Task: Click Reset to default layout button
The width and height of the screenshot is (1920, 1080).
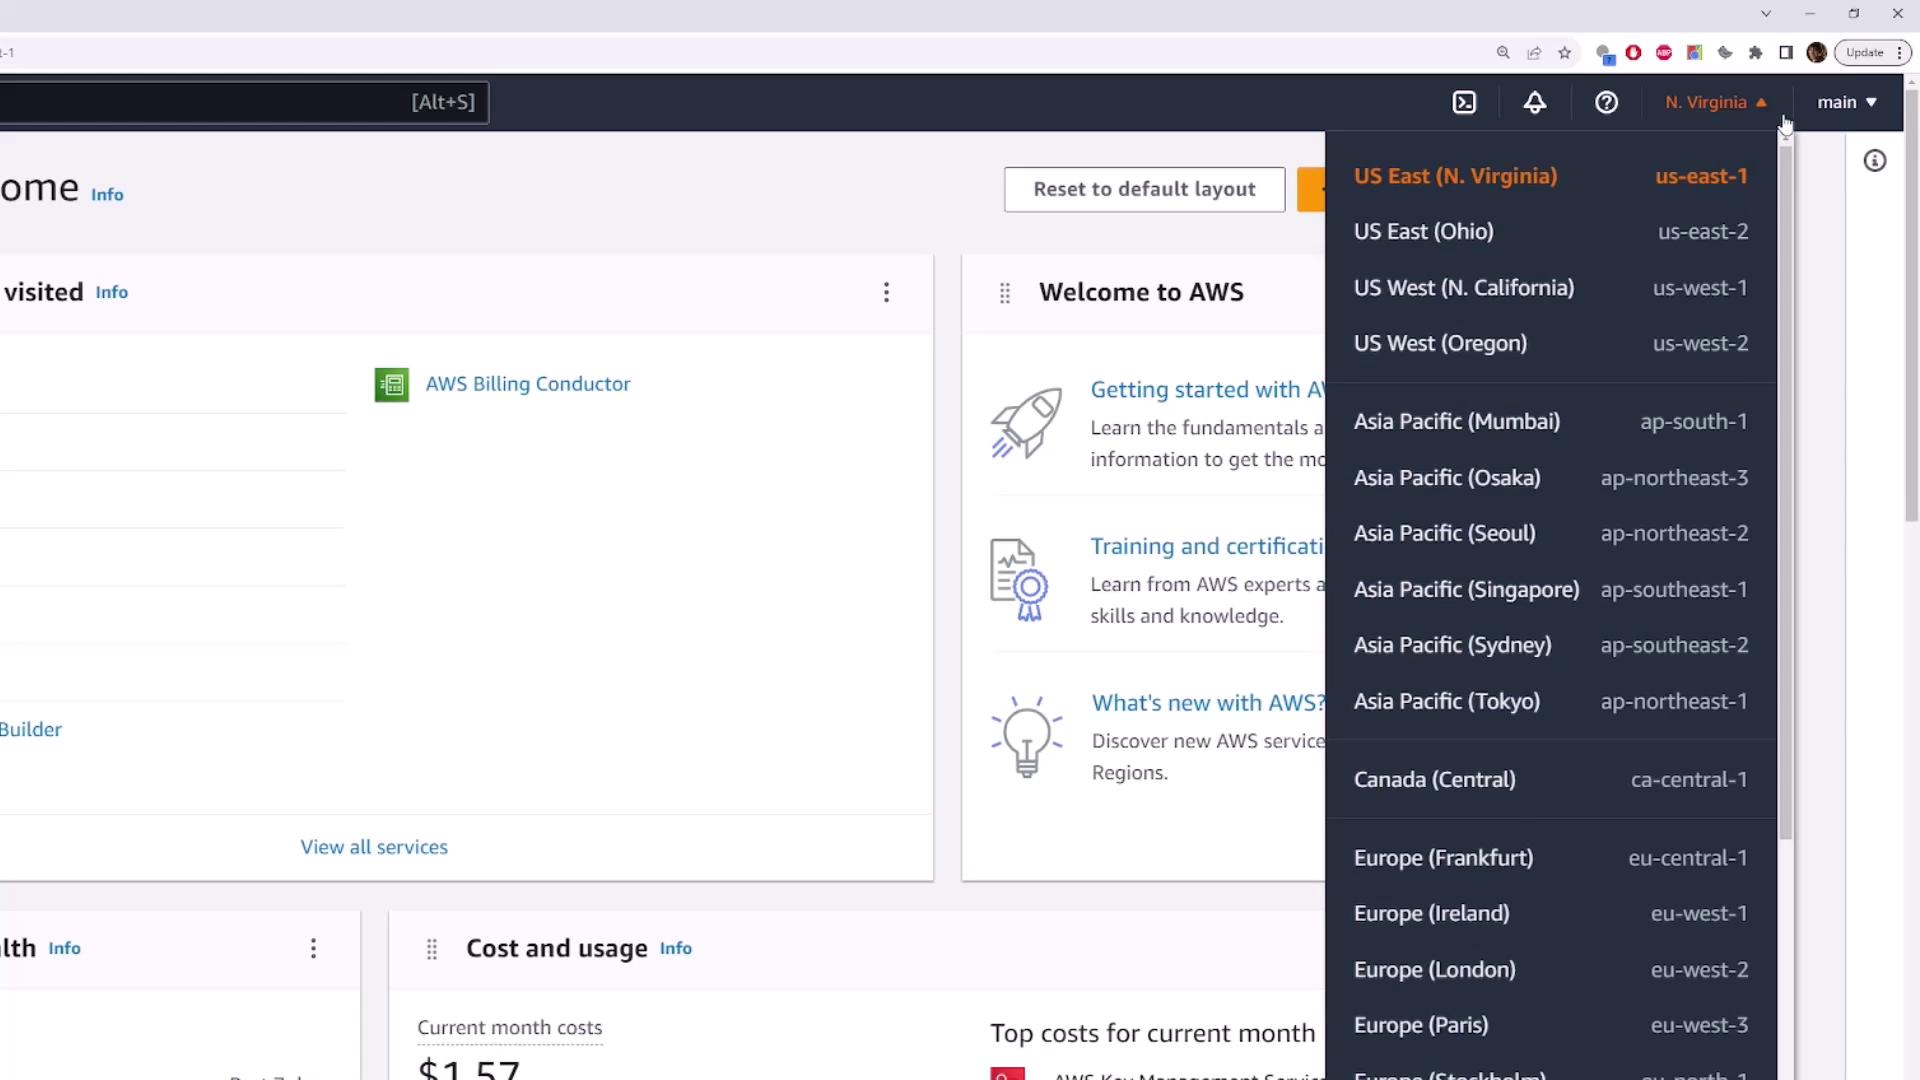Action: tap(1144, 189)
